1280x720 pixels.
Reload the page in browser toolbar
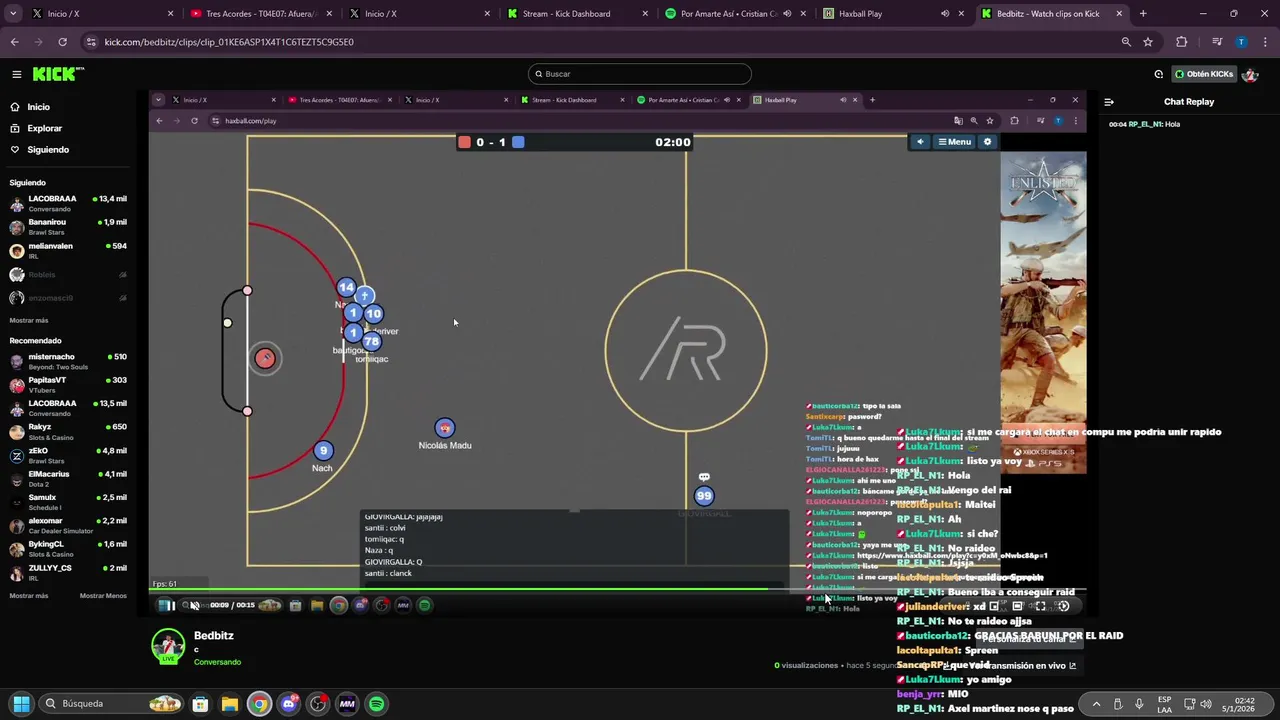click(62, 42)
